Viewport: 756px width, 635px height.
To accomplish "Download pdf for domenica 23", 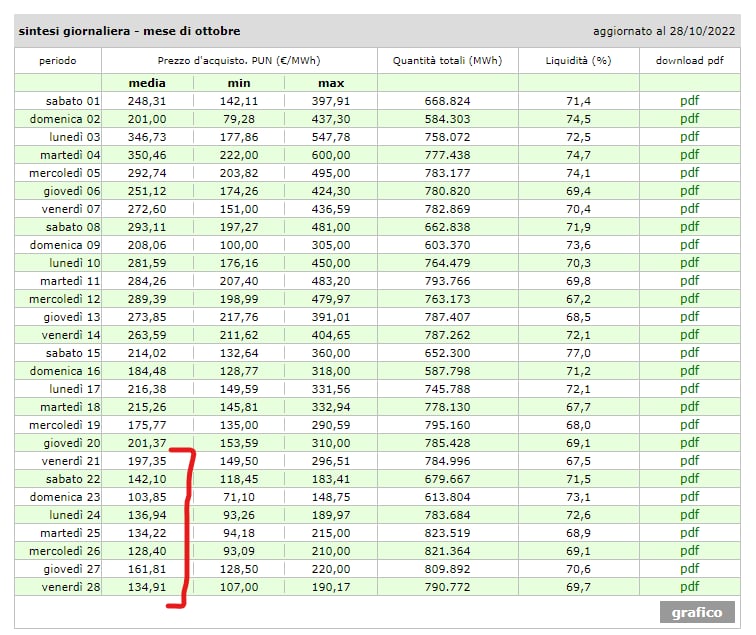I will pyautogui.click(x=689, y=497).
